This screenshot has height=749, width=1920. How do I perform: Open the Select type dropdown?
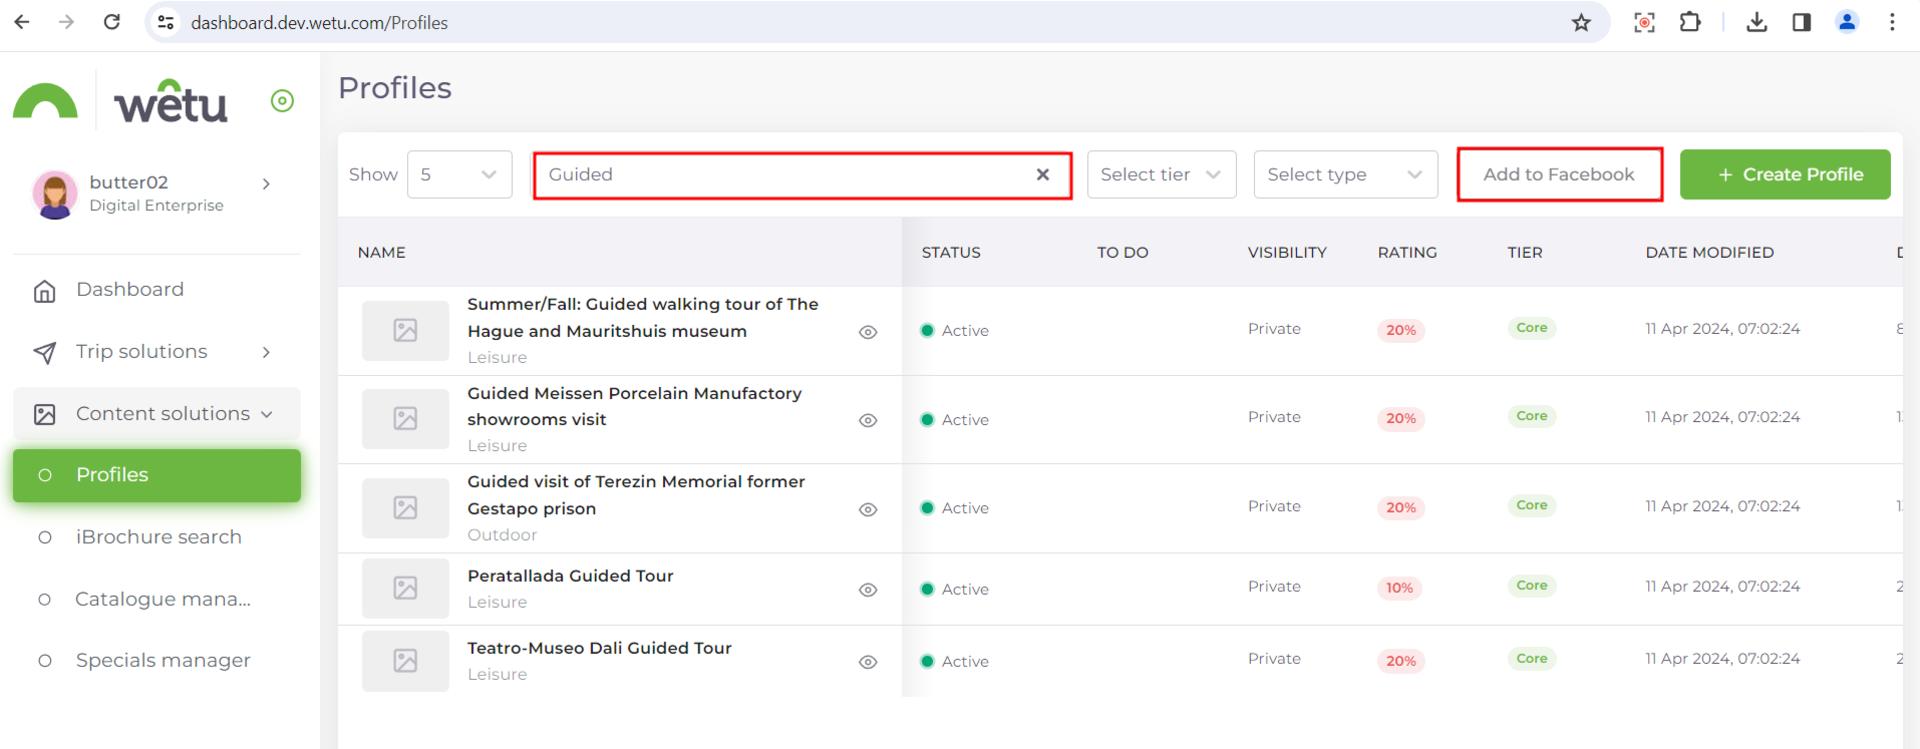(1345, 175)
